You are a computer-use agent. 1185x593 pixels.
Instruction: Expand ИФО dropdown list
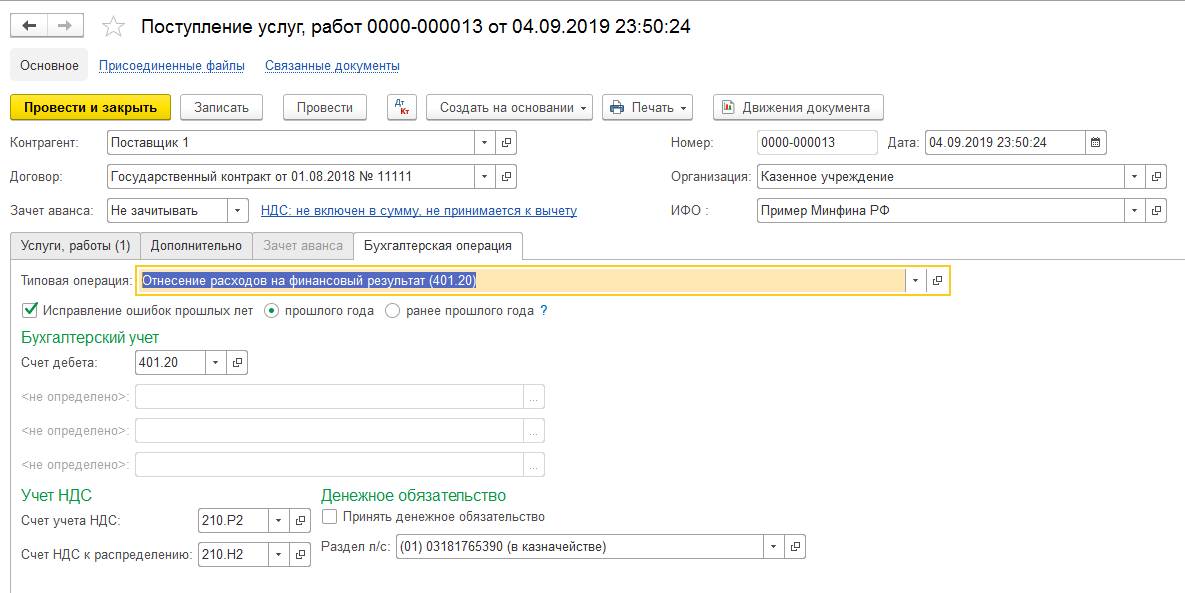point(1134,211)
